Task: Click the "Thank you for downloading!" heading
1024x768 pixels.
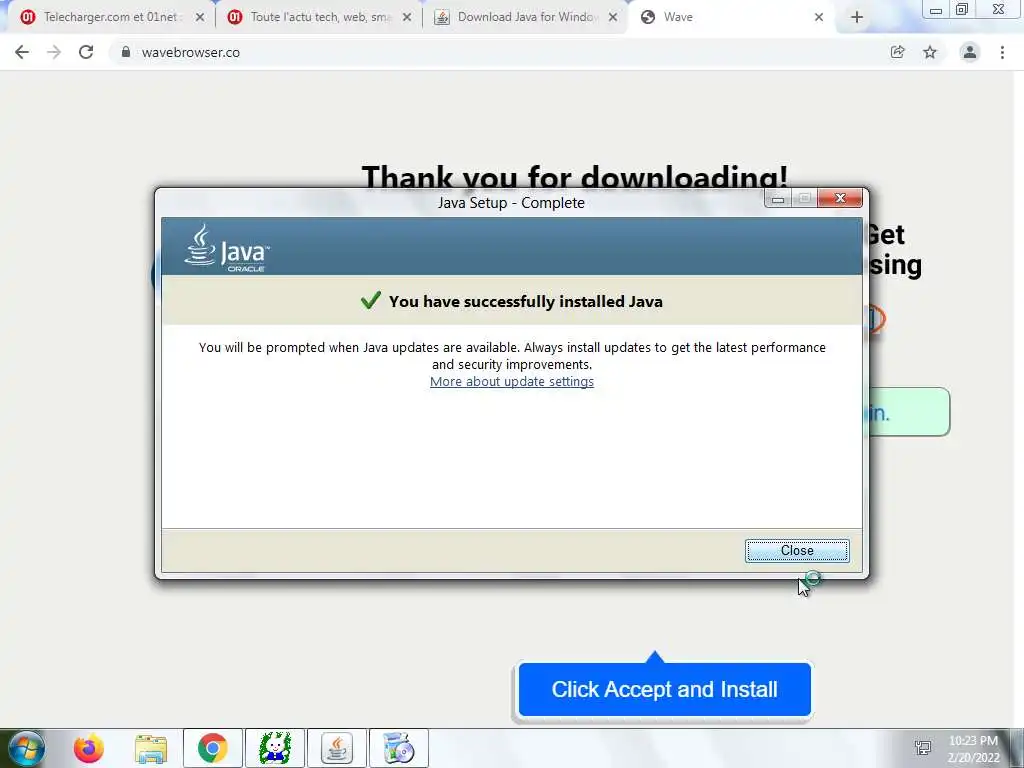Action: (x=575, y=176)
